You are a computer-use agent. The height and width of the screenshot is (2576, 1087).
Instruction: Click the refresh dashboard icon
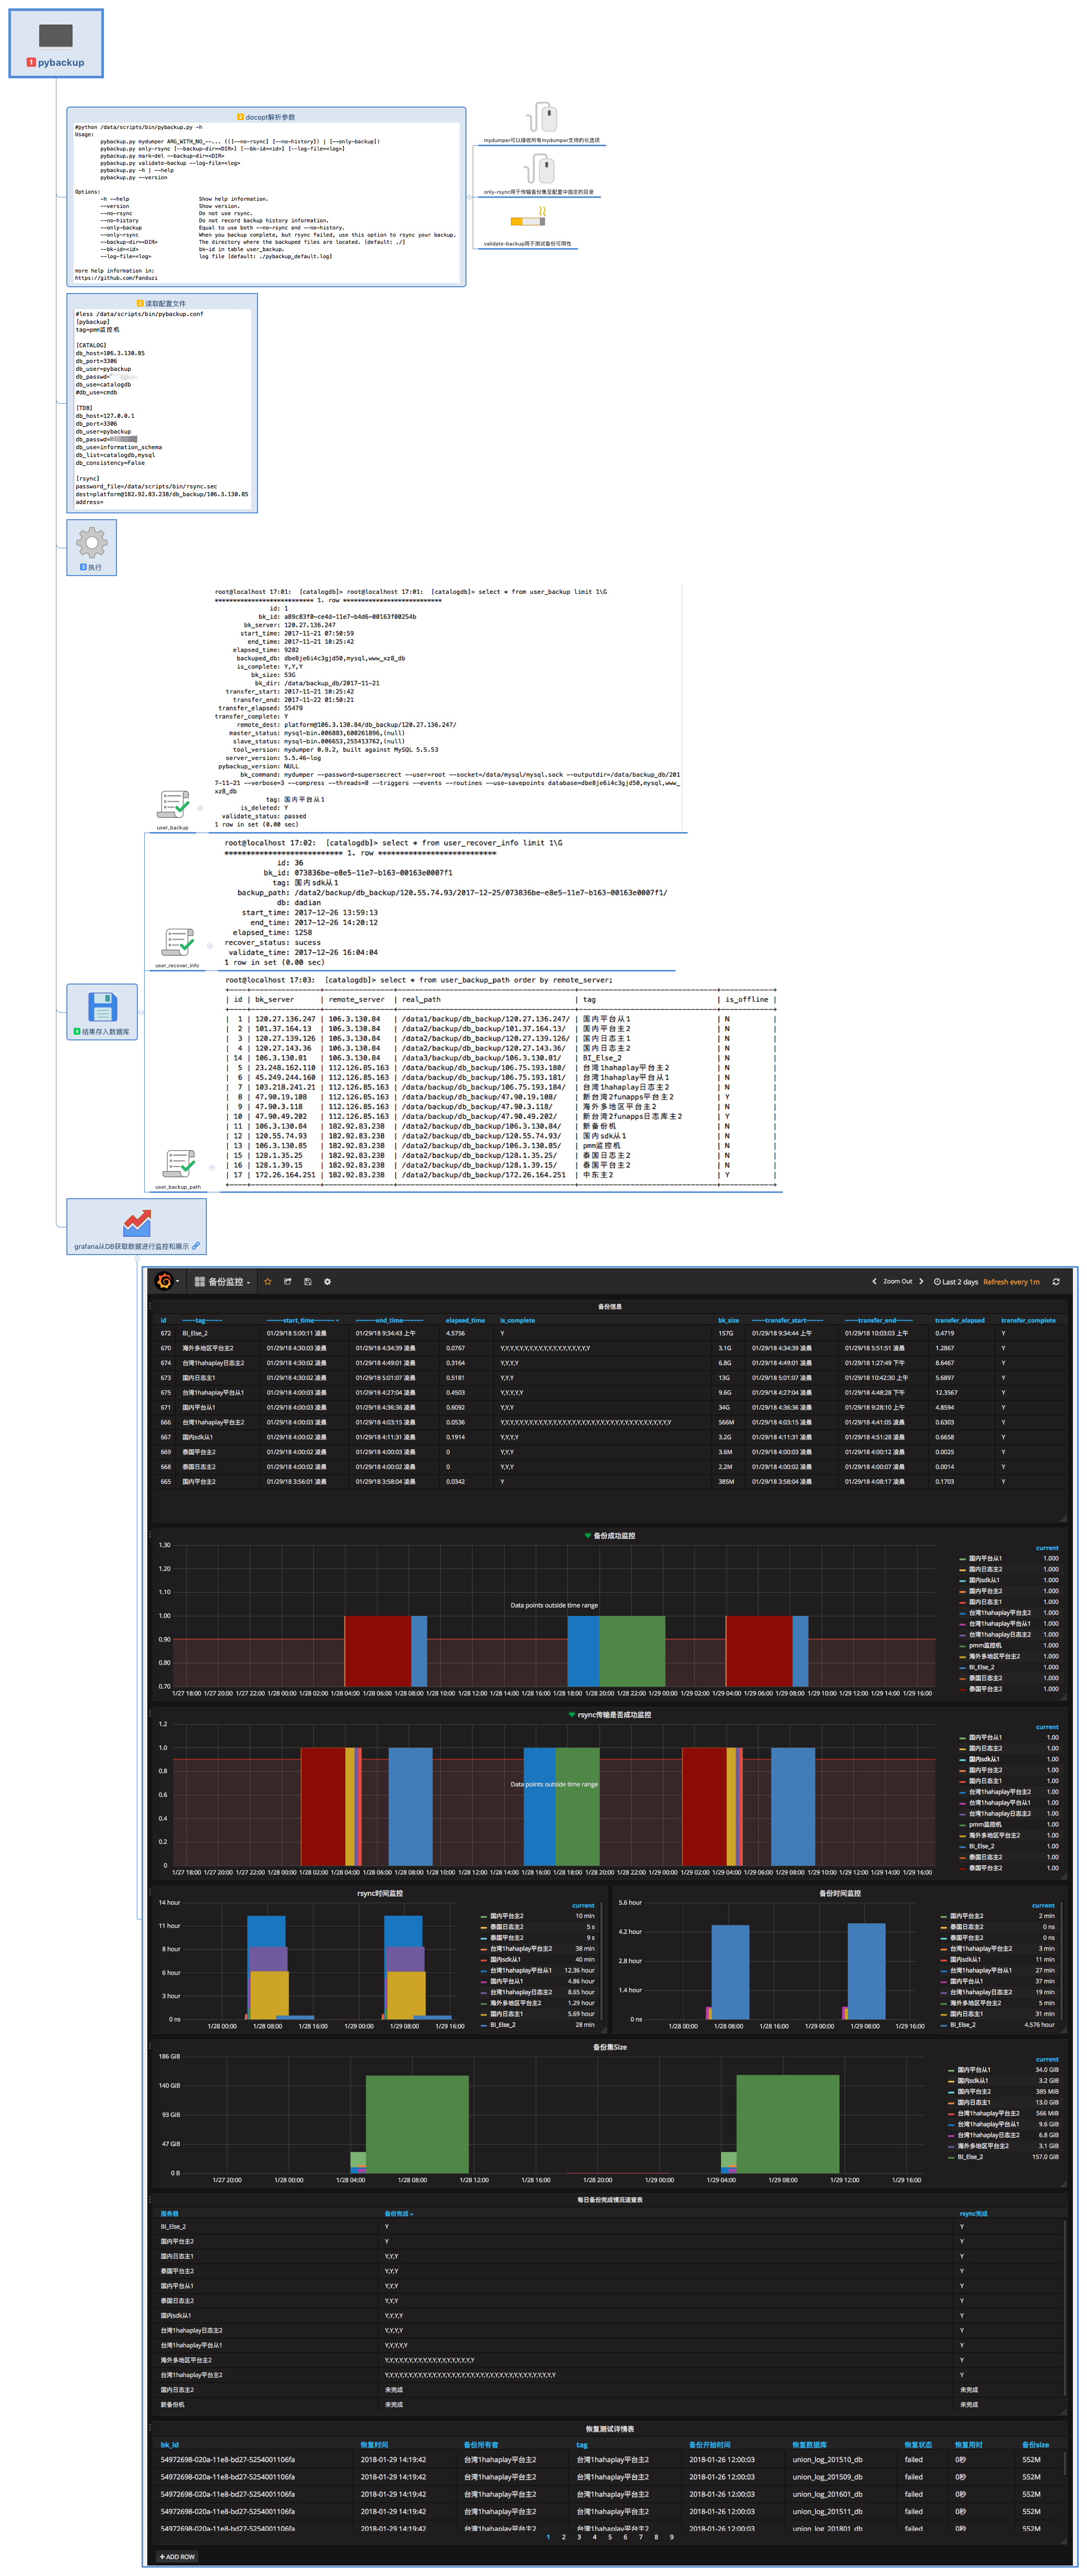[x=1056, y=1281]
